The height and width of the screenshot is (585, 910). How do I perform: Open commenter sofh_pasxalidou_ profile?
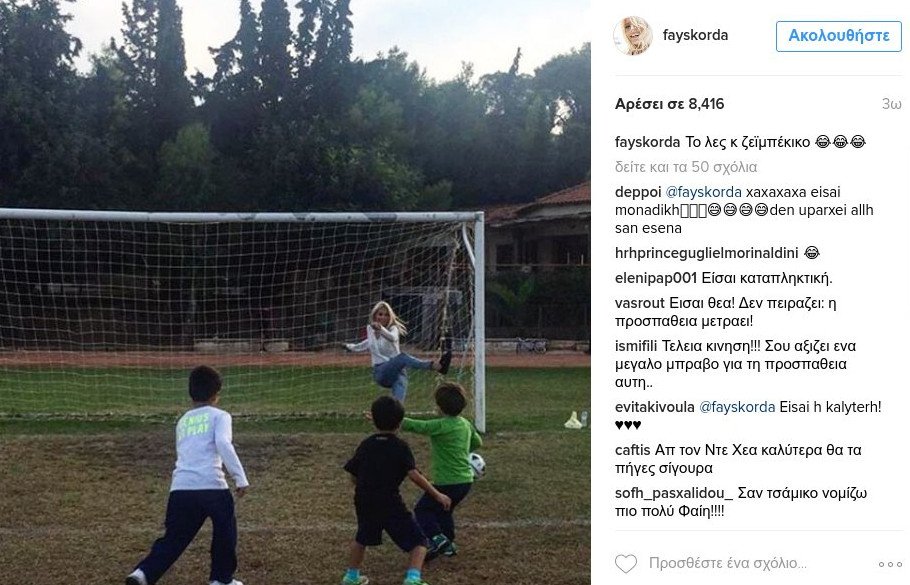(x=674, y=493)
